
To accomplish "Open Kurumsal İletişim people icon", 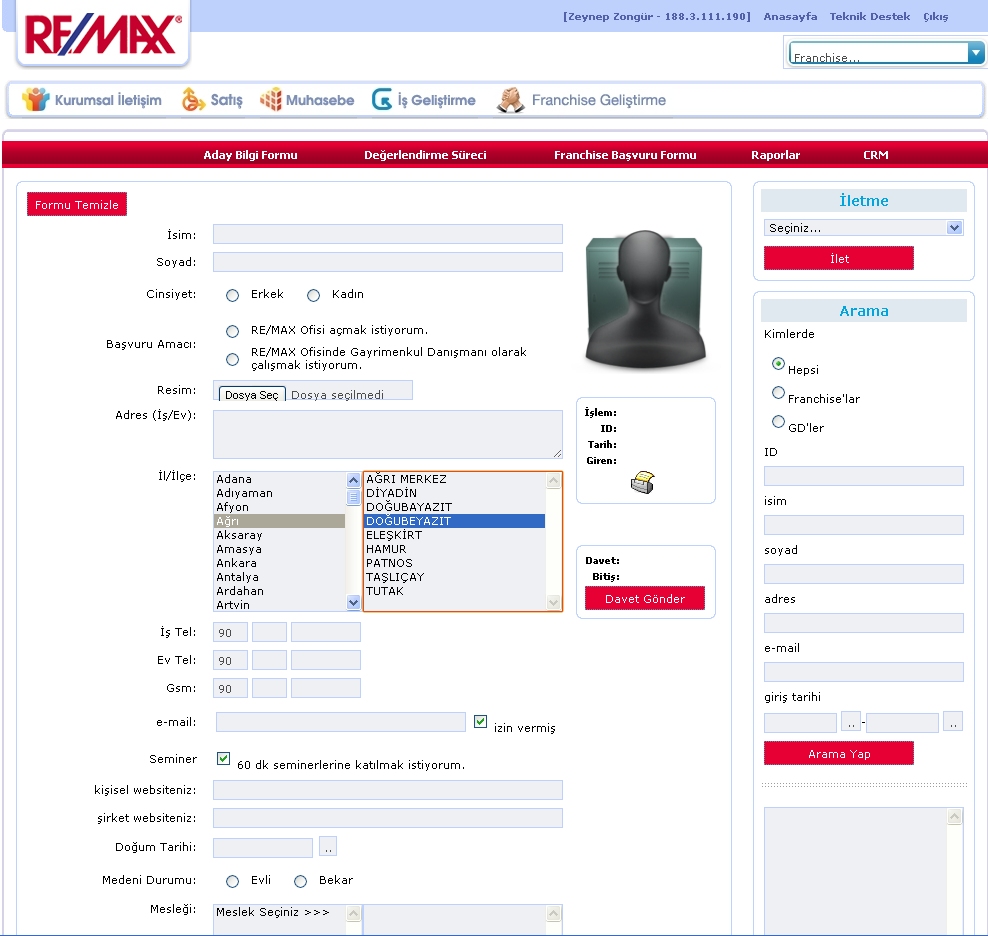I will (x=35, y=100).
